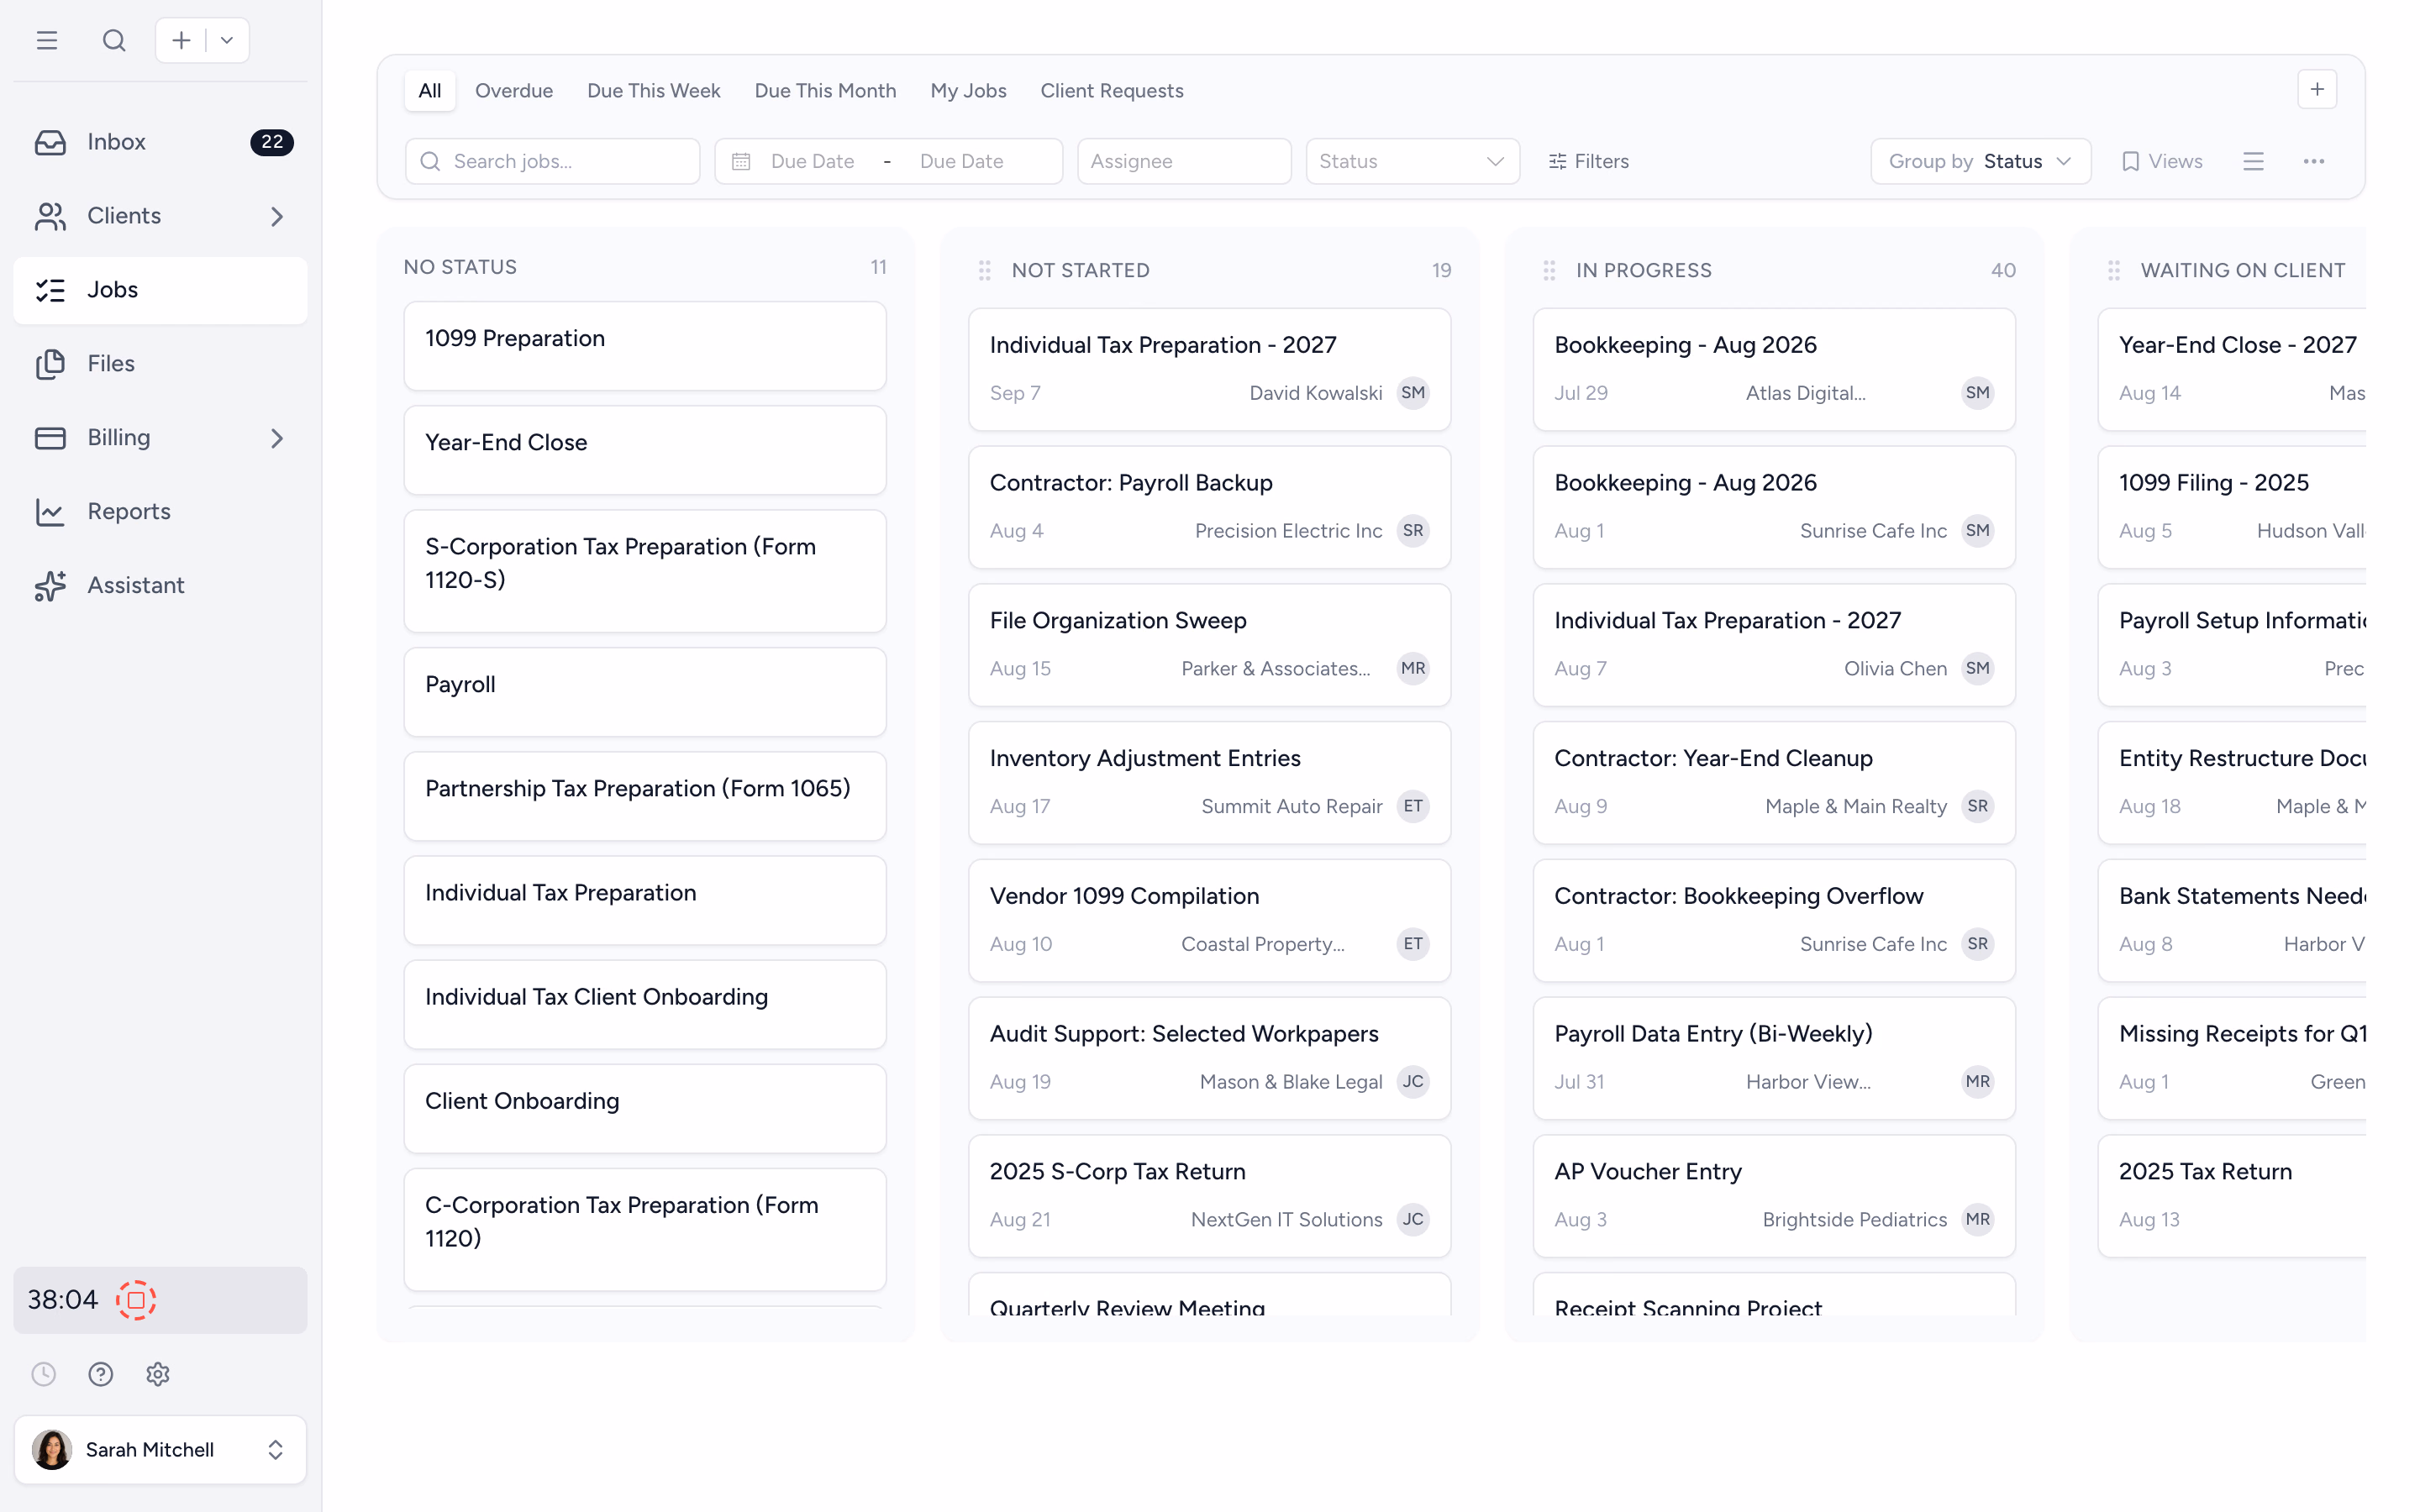
Task: Switch to All tab
Action: (x=430, y=91)
